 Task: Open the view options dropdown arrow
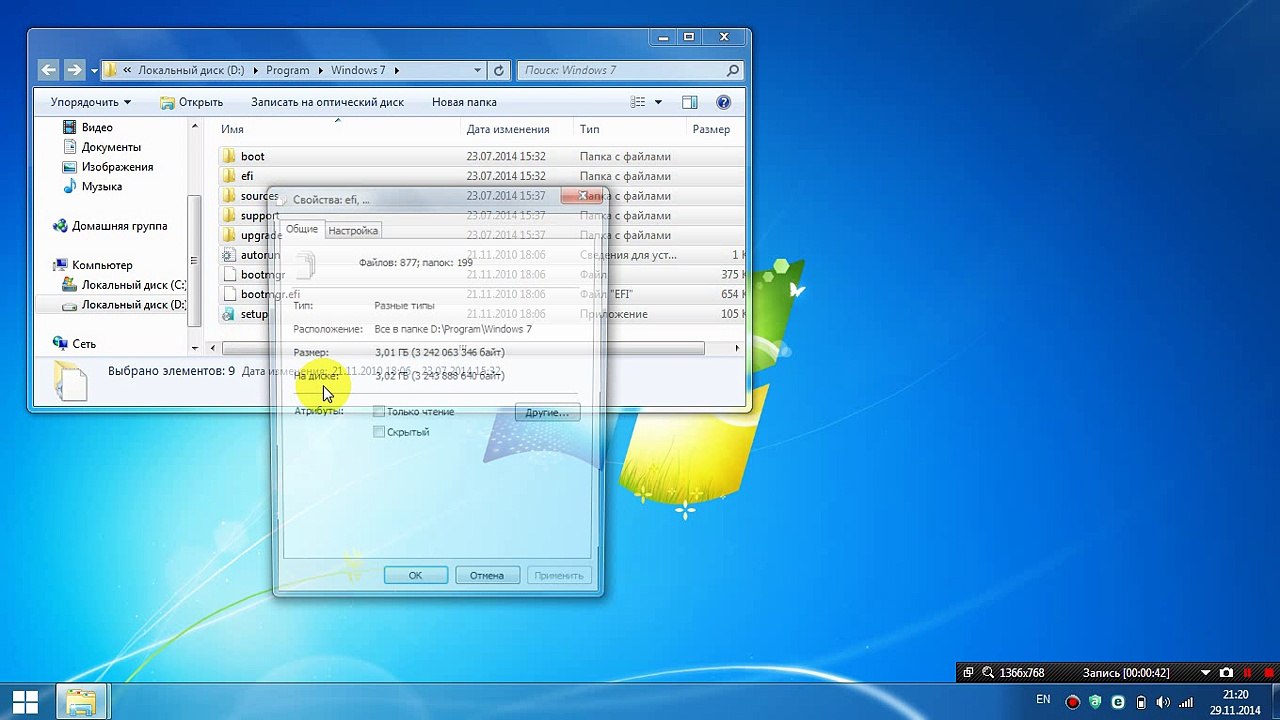point(658,102)
